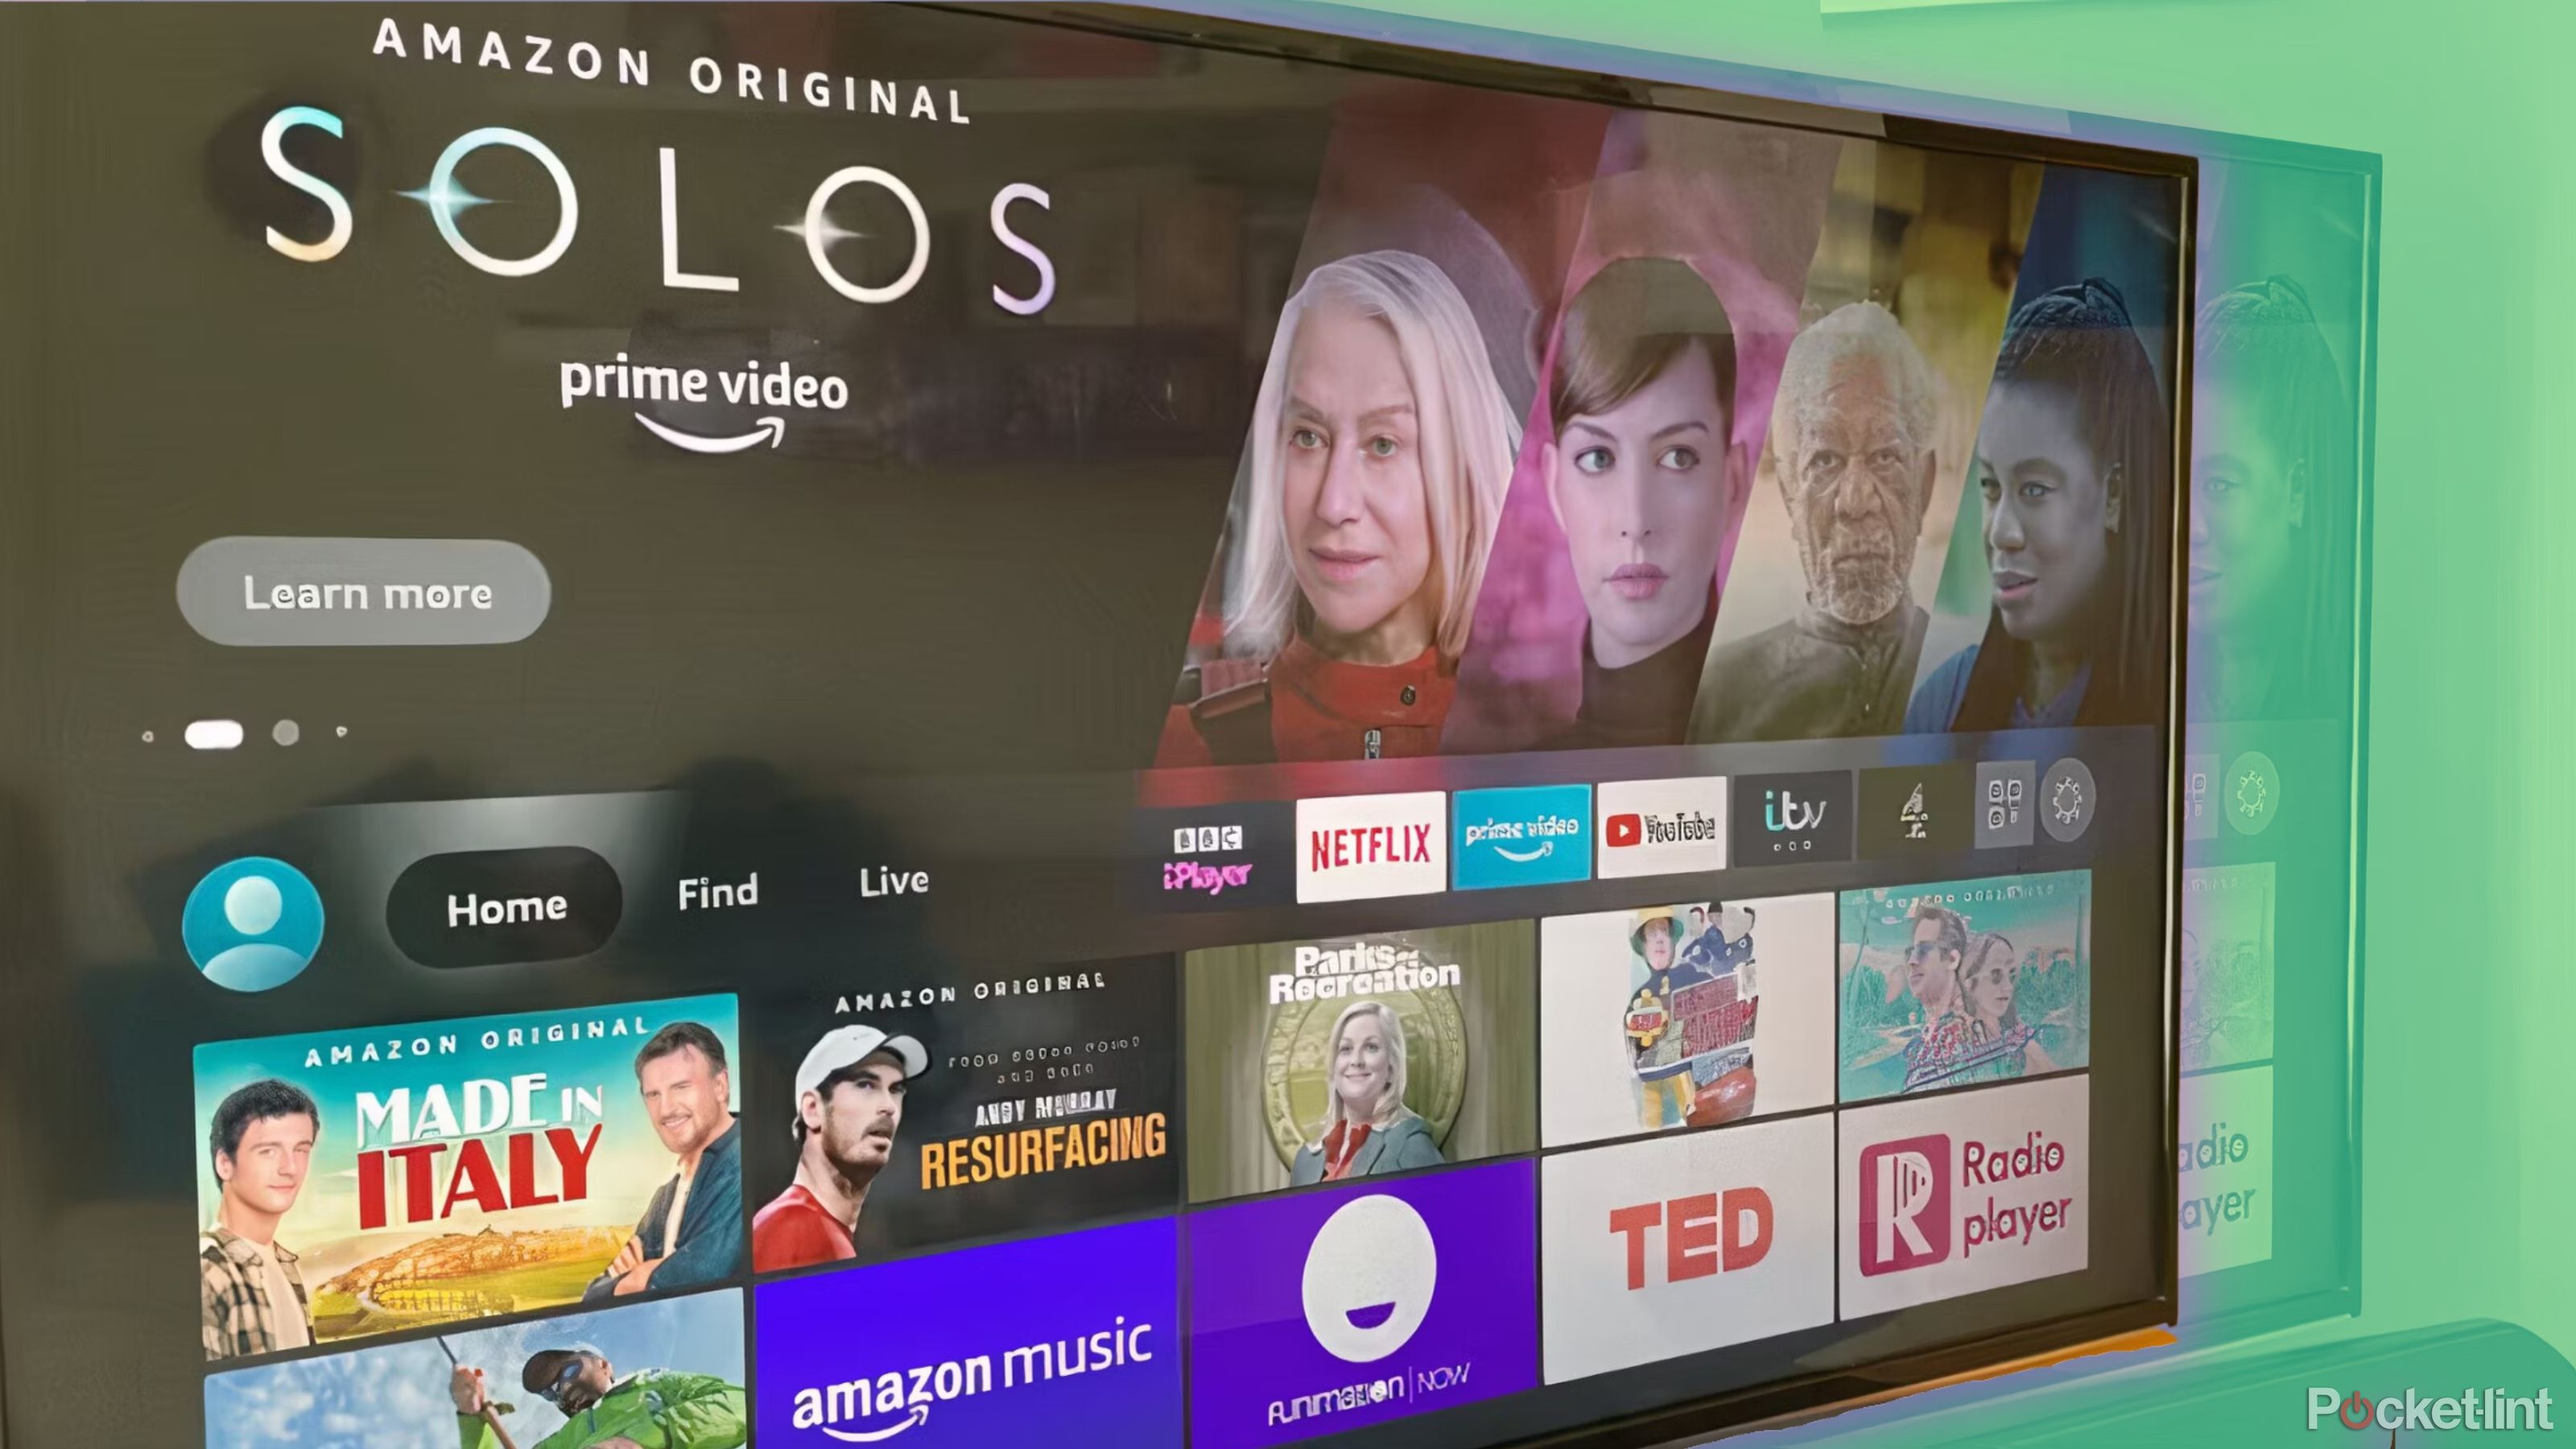The width and height of the screenshot is (2576, 1449).
Task: Click Home navigation tab
Action: [x=502, y=902]
